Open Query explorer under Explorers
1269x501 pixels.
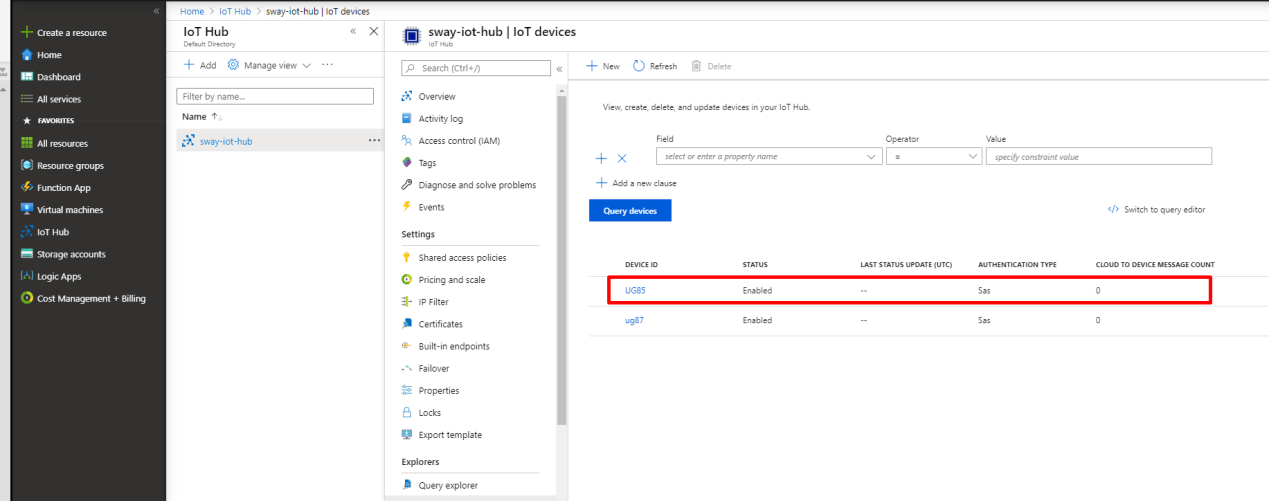(x=448, y=486)
